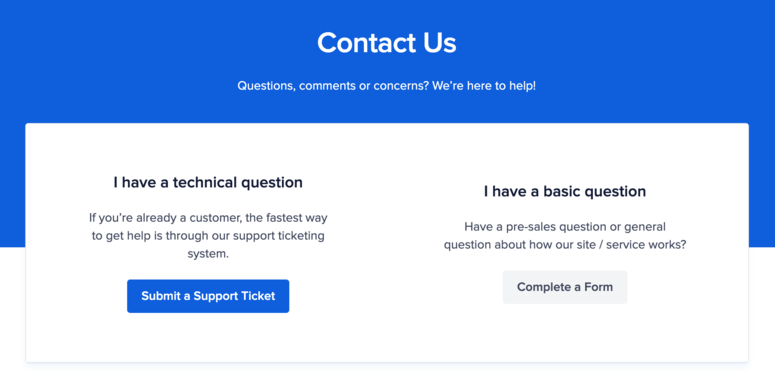Click the "If you're already a customer" text line
Image resolution: width=775 pixels, height=383 pixels.
[208, 217]
